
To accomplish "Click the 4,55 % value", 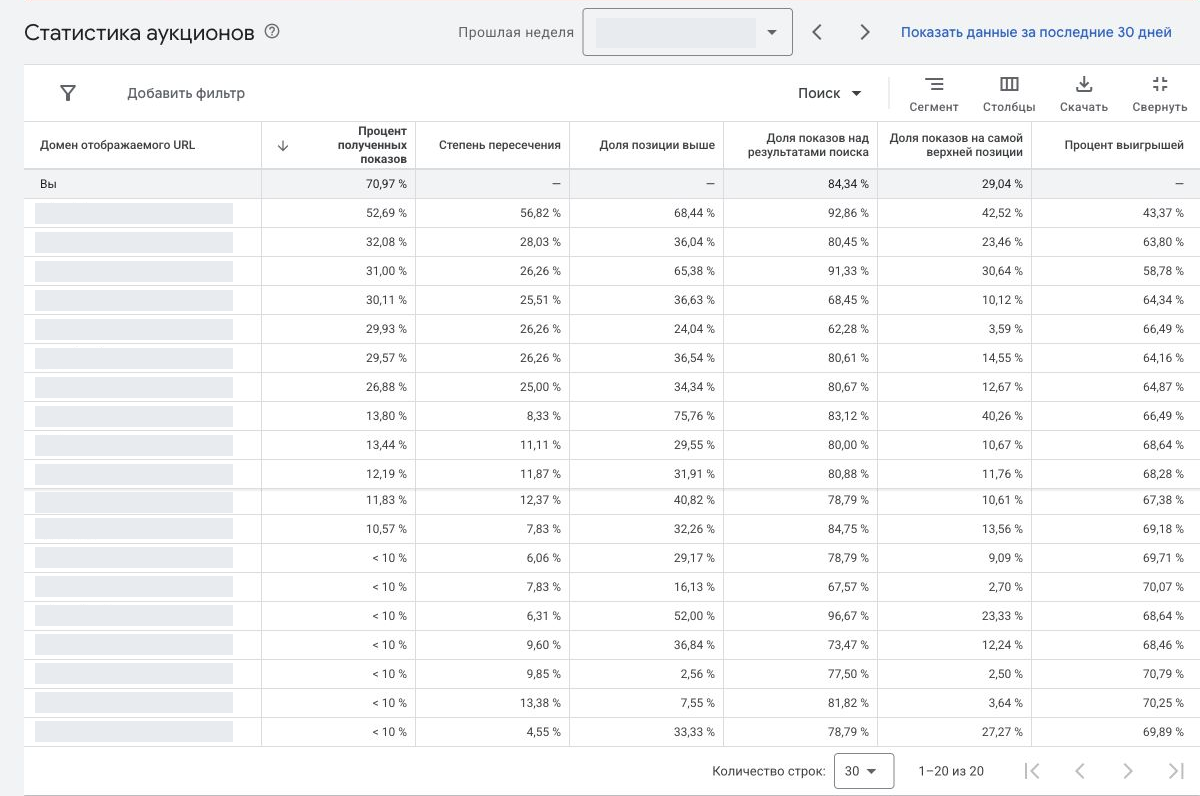I will click(544, 732).
